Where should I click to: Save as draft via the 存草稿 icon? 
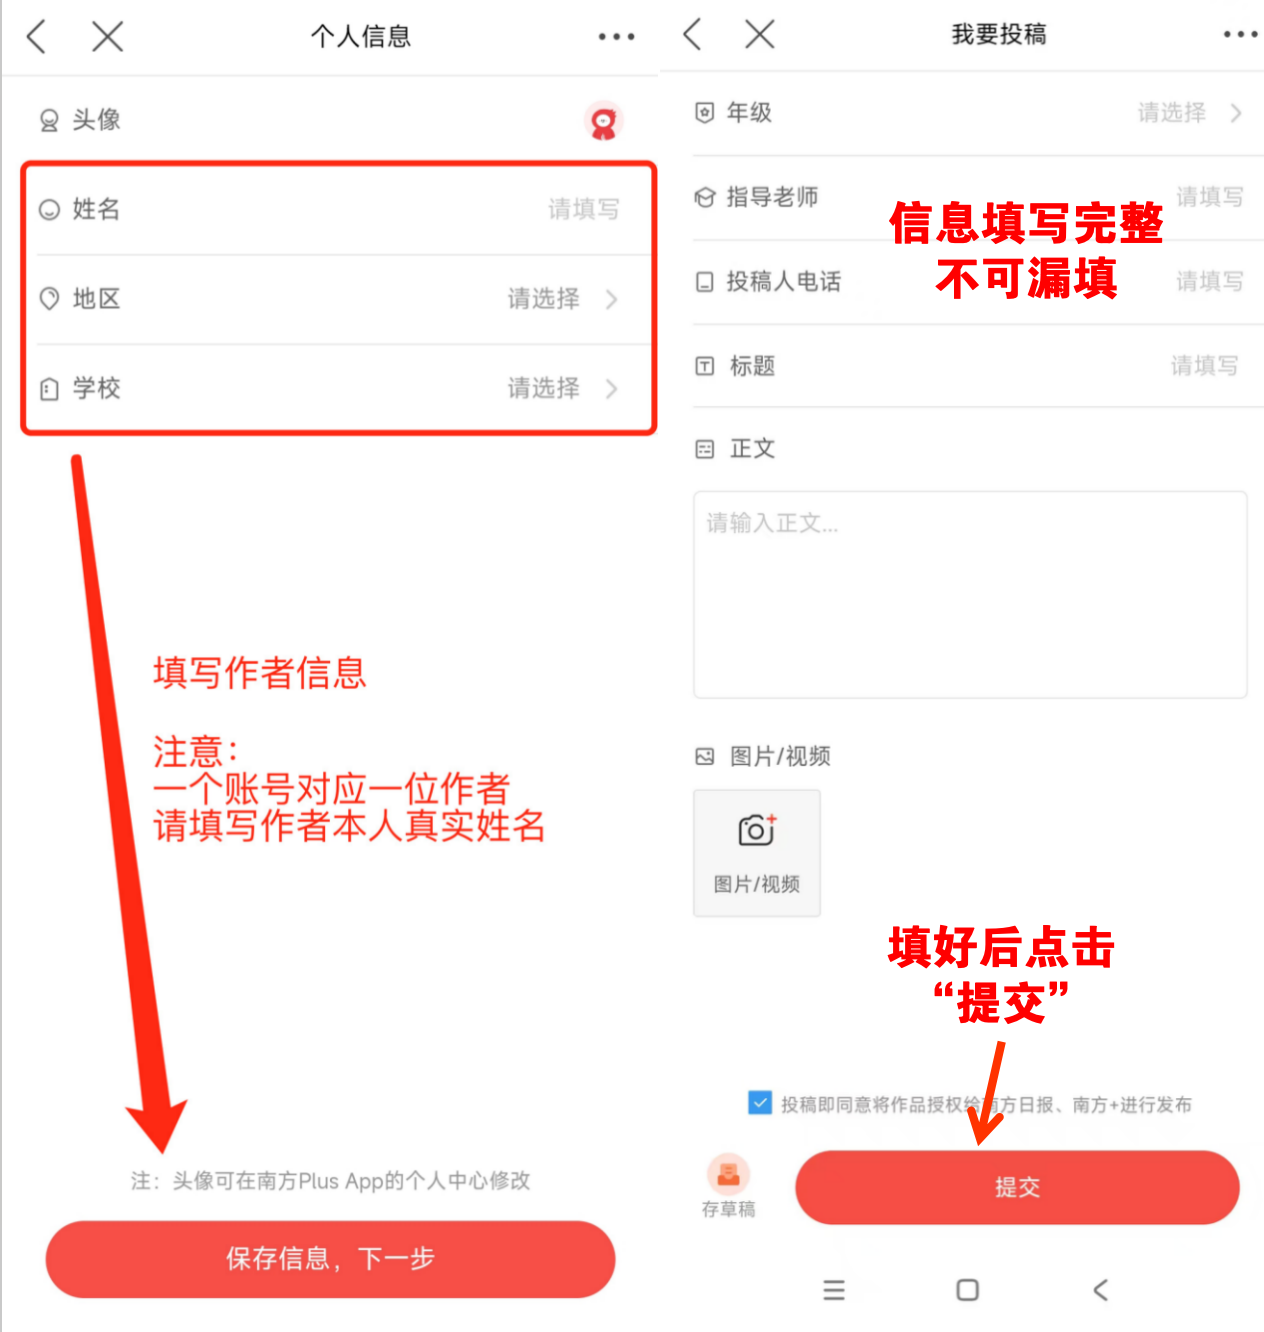729,1186
